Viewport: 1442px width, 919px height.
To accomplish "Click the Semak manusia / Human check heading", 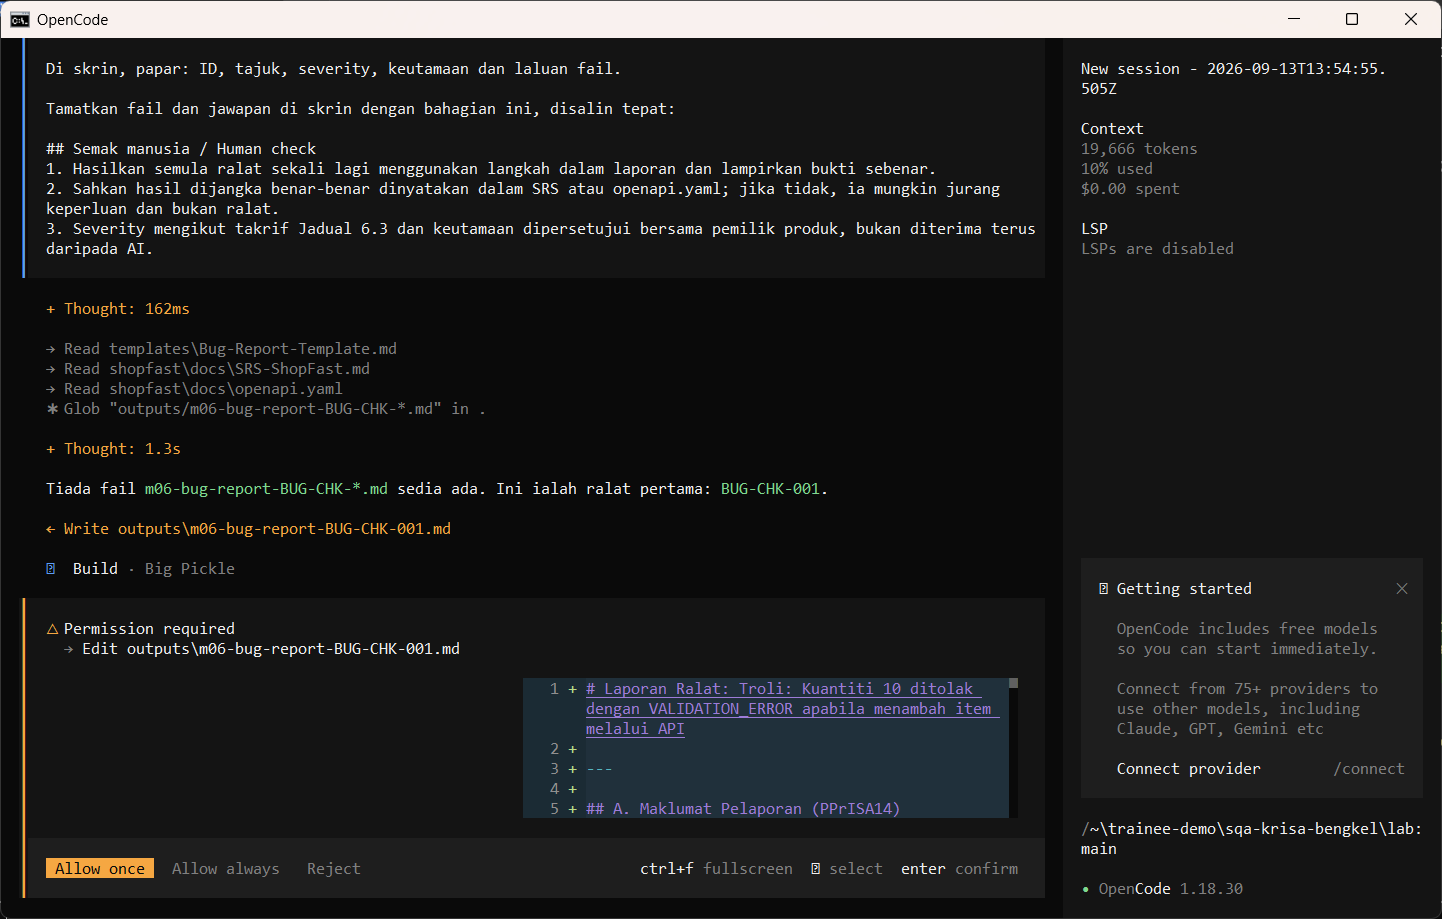I will (181, 148).
